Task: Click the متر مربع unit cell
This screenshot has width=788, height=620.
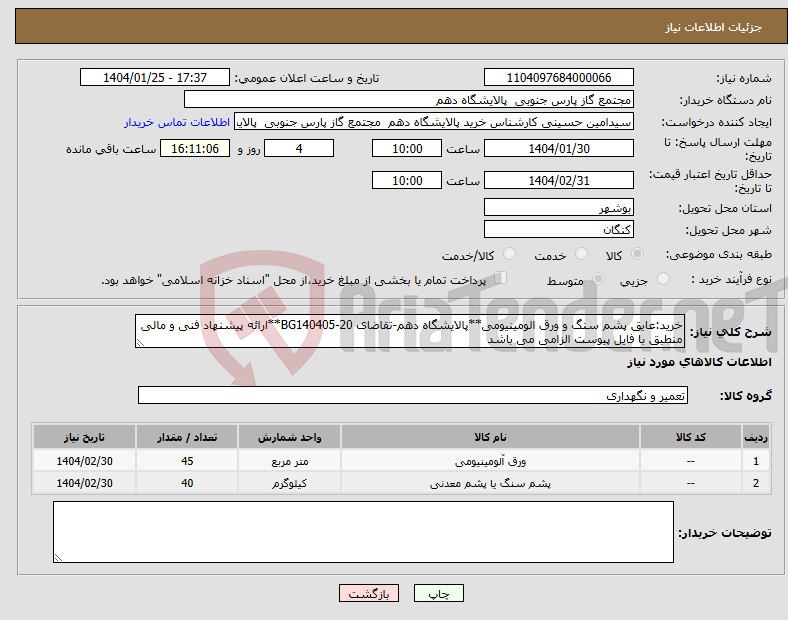Action: pos(289,461)
